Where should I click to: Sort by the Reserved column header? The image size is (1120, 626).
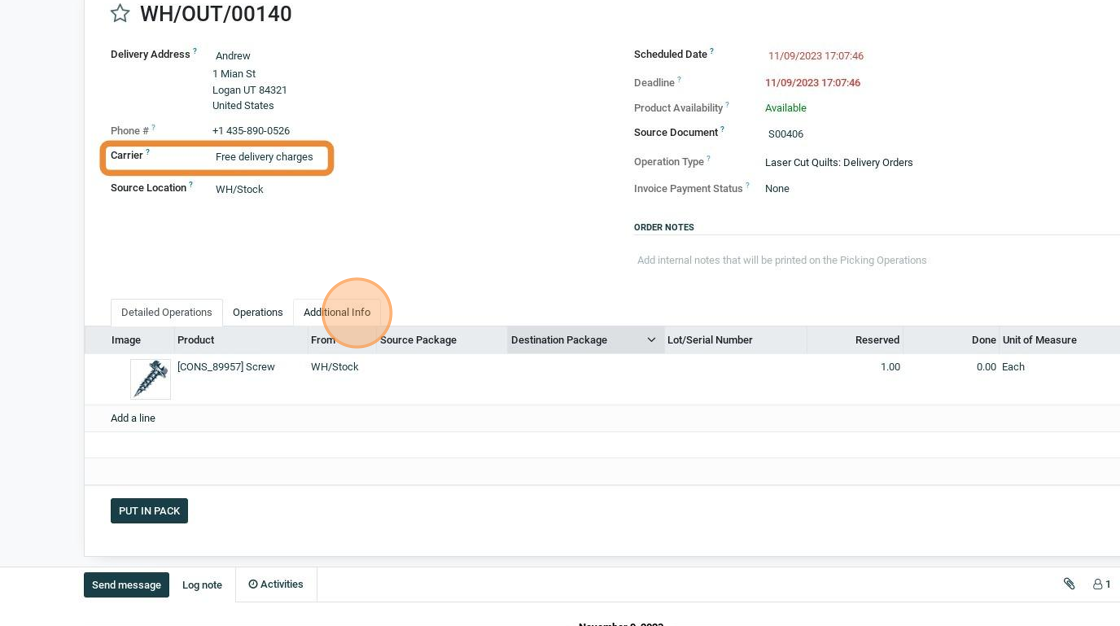(877, 340)
